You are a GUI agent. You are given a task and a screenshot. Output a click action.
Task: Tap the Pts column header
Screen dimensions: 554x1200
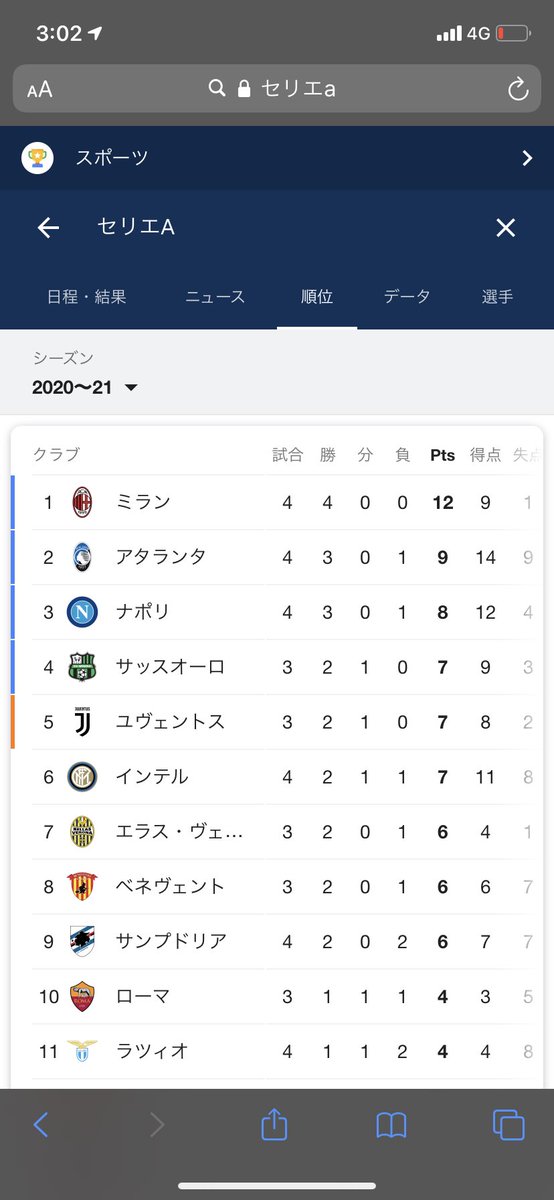pos(442,455)
